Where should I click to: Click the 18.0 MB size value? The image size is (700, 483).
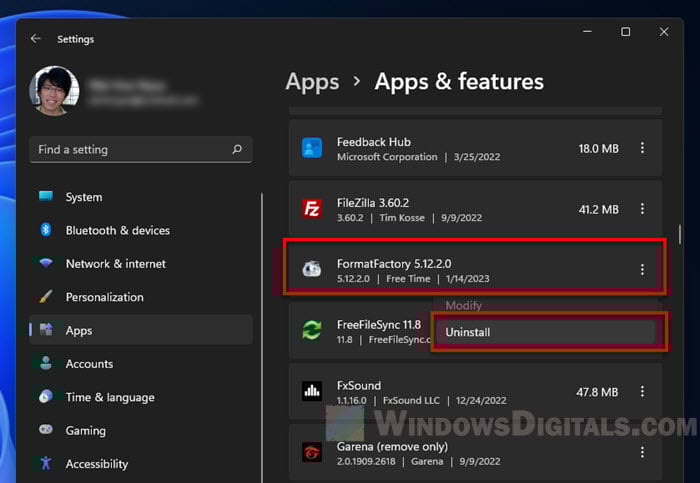coord(599,149)
